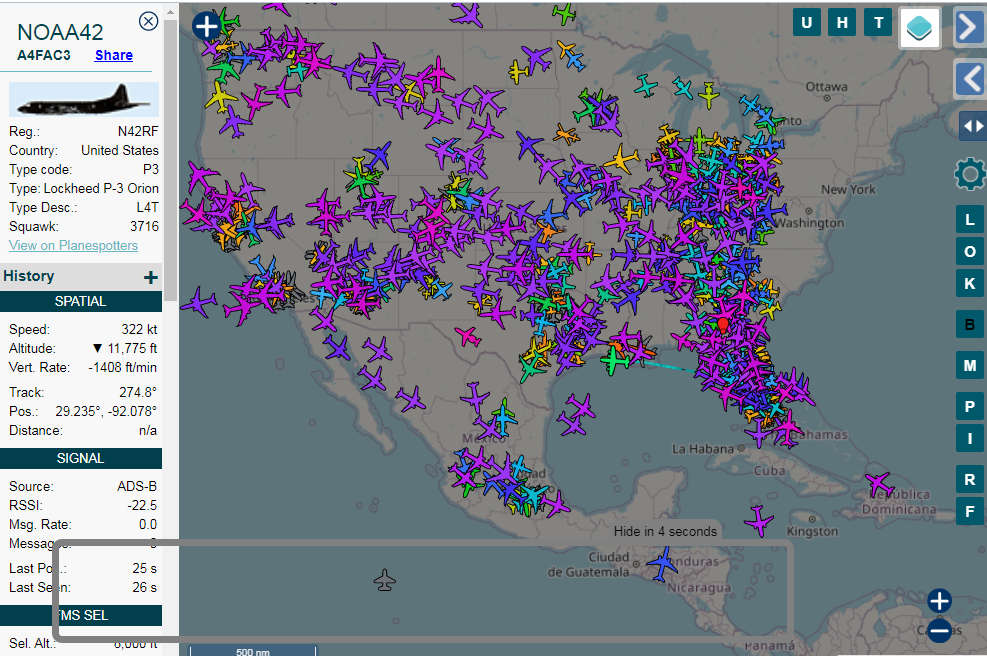Screen dimensions: 987x656
Task: Select the blue aircraft over Honduras
Action: click(662, 563)
